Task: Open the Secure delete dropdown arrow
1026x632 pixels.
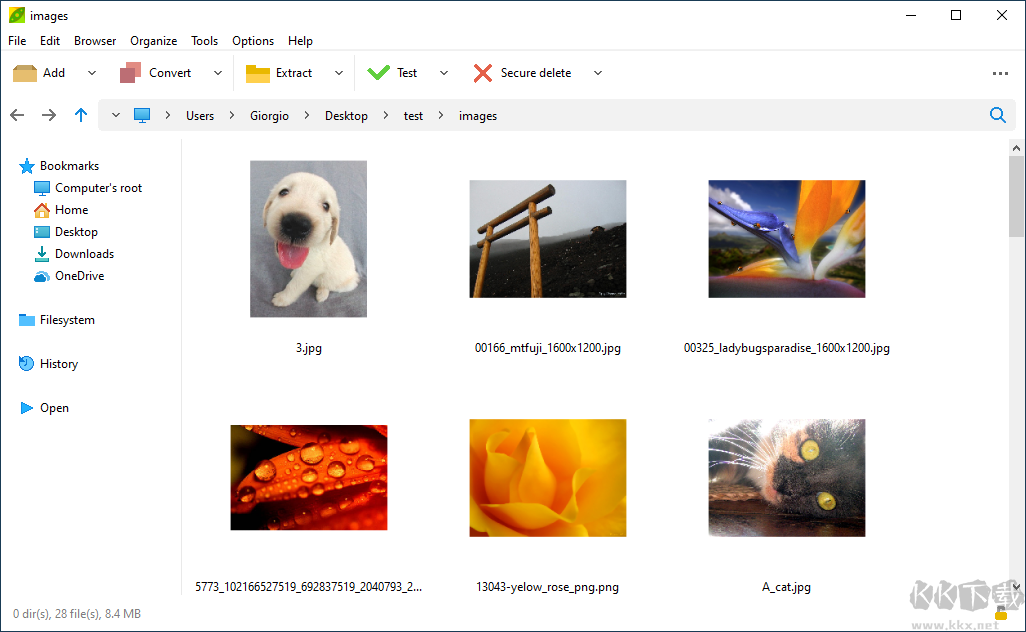Action: [x=598, y=73]
